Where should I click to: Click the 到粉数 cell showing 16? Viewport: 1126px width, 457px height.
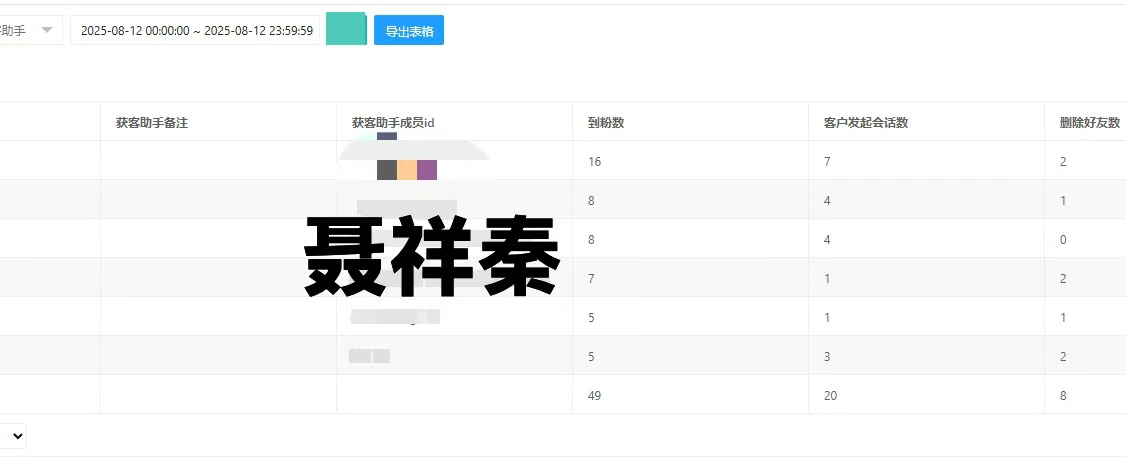pyautogui.click(x=690, y=162)
